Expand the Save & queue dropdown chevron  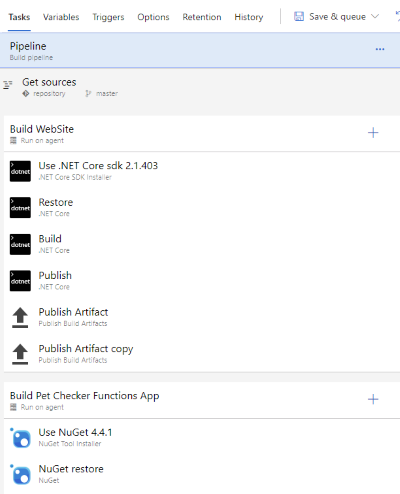point(375,16)
